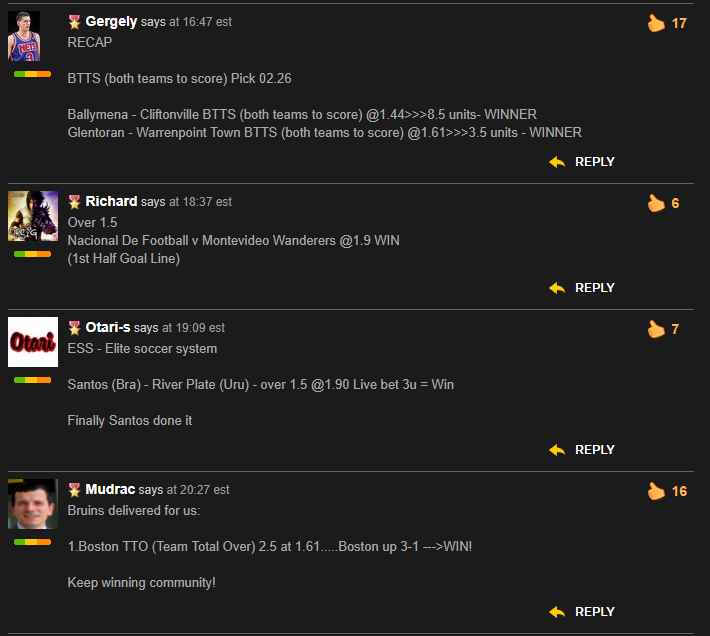Click reply arrow icon under Gergely's comment
The width and height of the screenshot is (710, 636).
557,162
